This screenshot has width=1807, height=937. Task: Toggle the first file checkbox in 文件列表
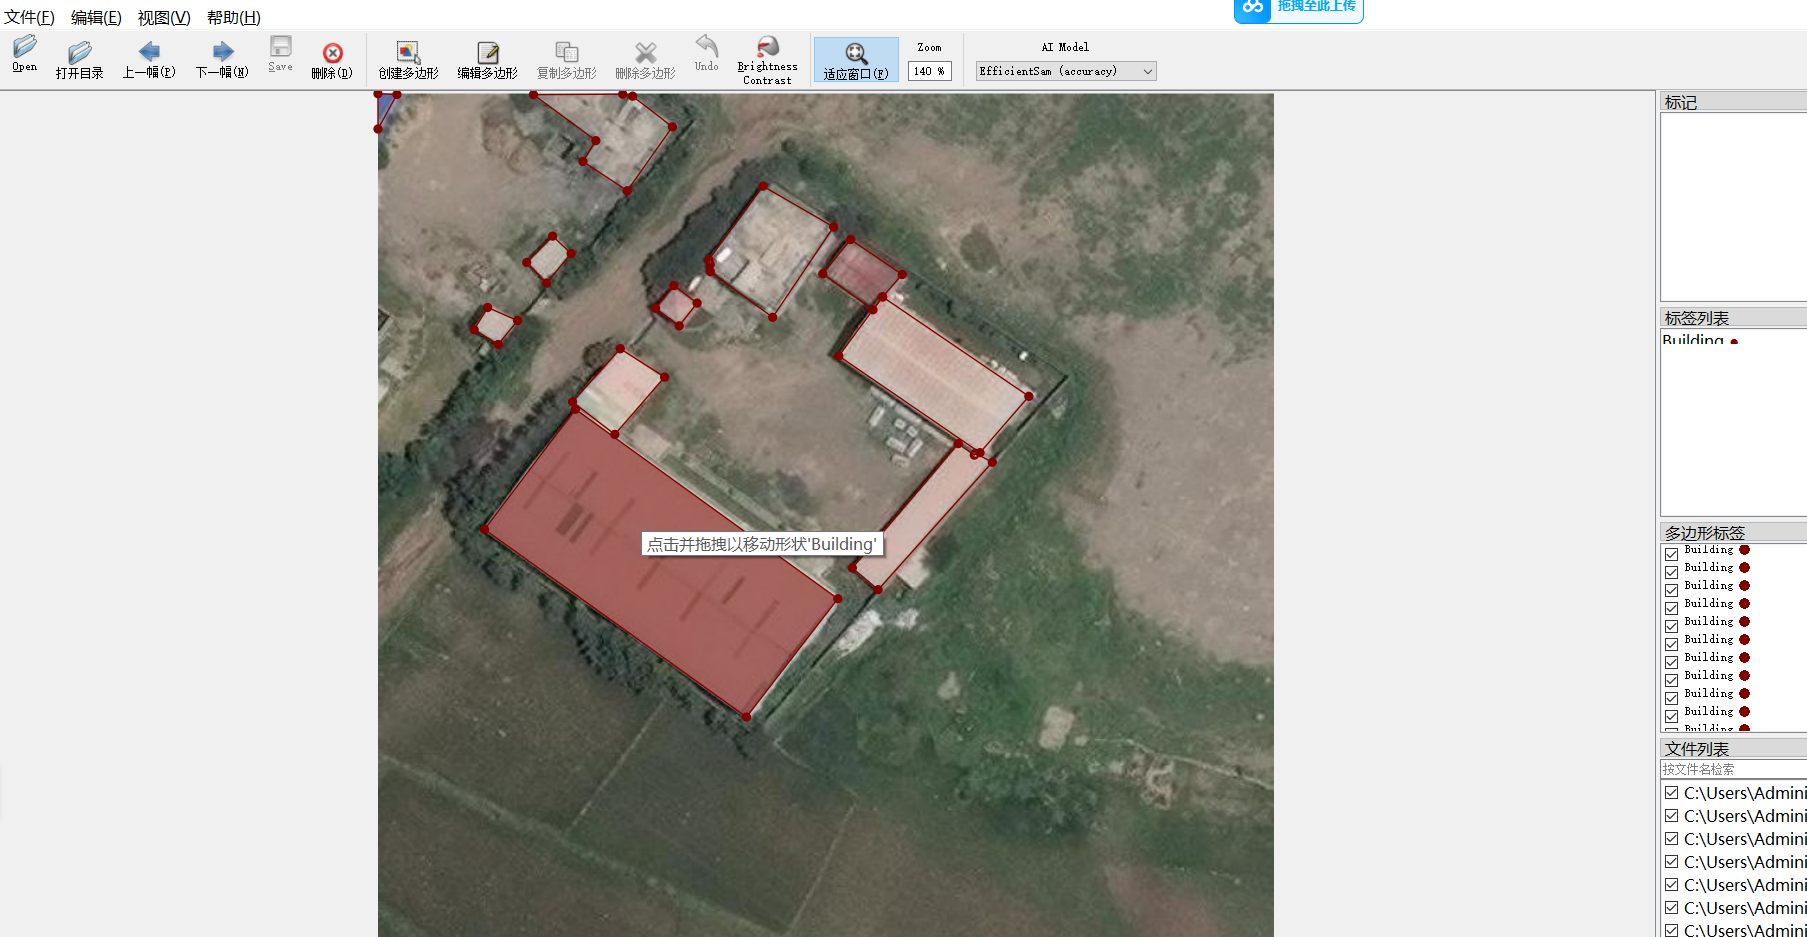[x=1671, y=792]
